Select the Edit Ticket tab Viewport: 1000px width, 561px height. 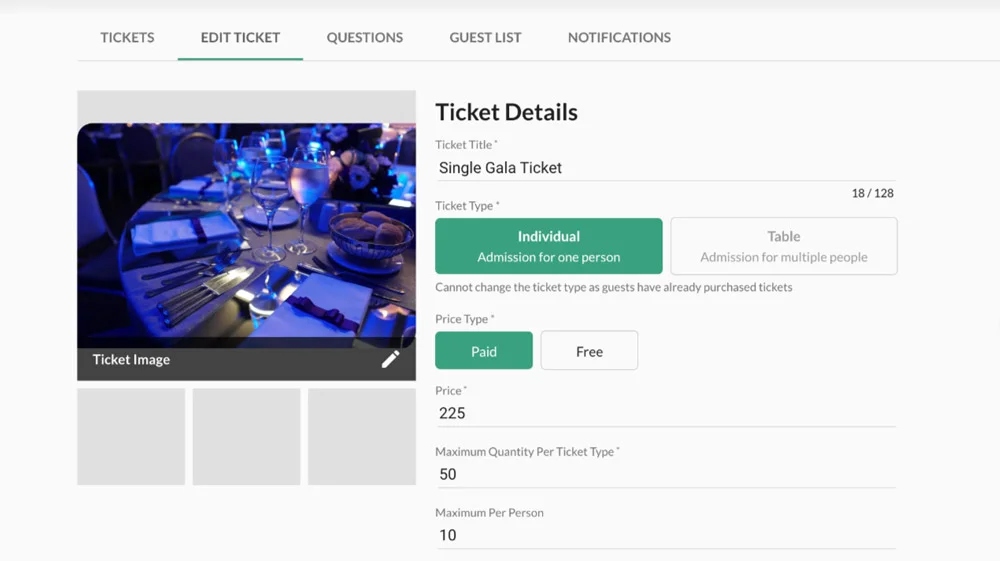click(240, 37)
